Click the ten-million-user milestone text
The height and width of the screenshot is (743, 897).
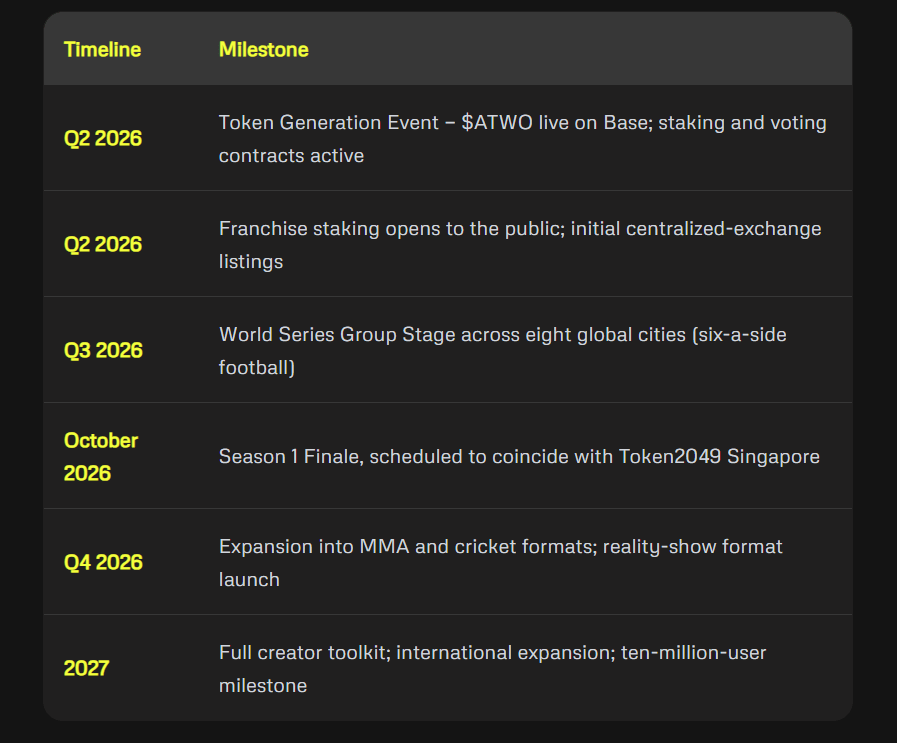point(493,669)
